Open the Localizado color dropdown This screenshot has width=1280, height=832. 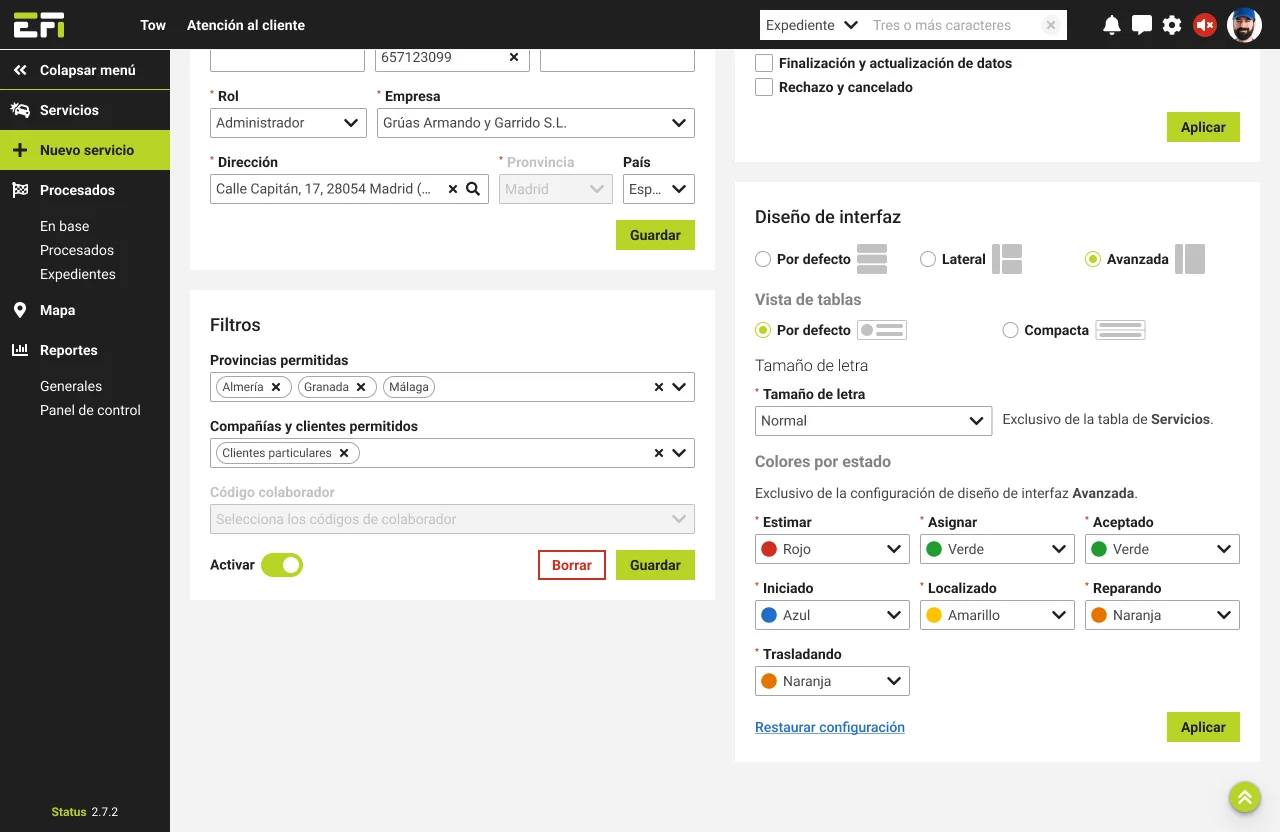point(997,615)
